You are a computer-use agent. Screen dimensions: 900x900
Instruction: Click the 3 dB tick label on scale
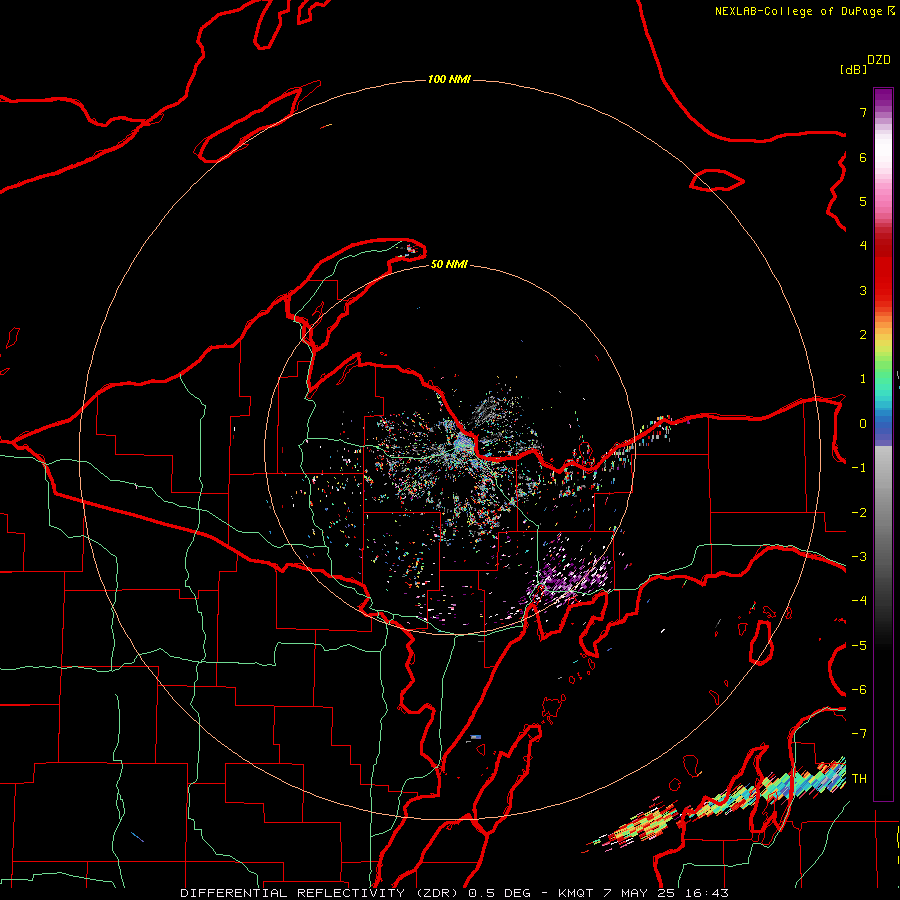point(863,290)
